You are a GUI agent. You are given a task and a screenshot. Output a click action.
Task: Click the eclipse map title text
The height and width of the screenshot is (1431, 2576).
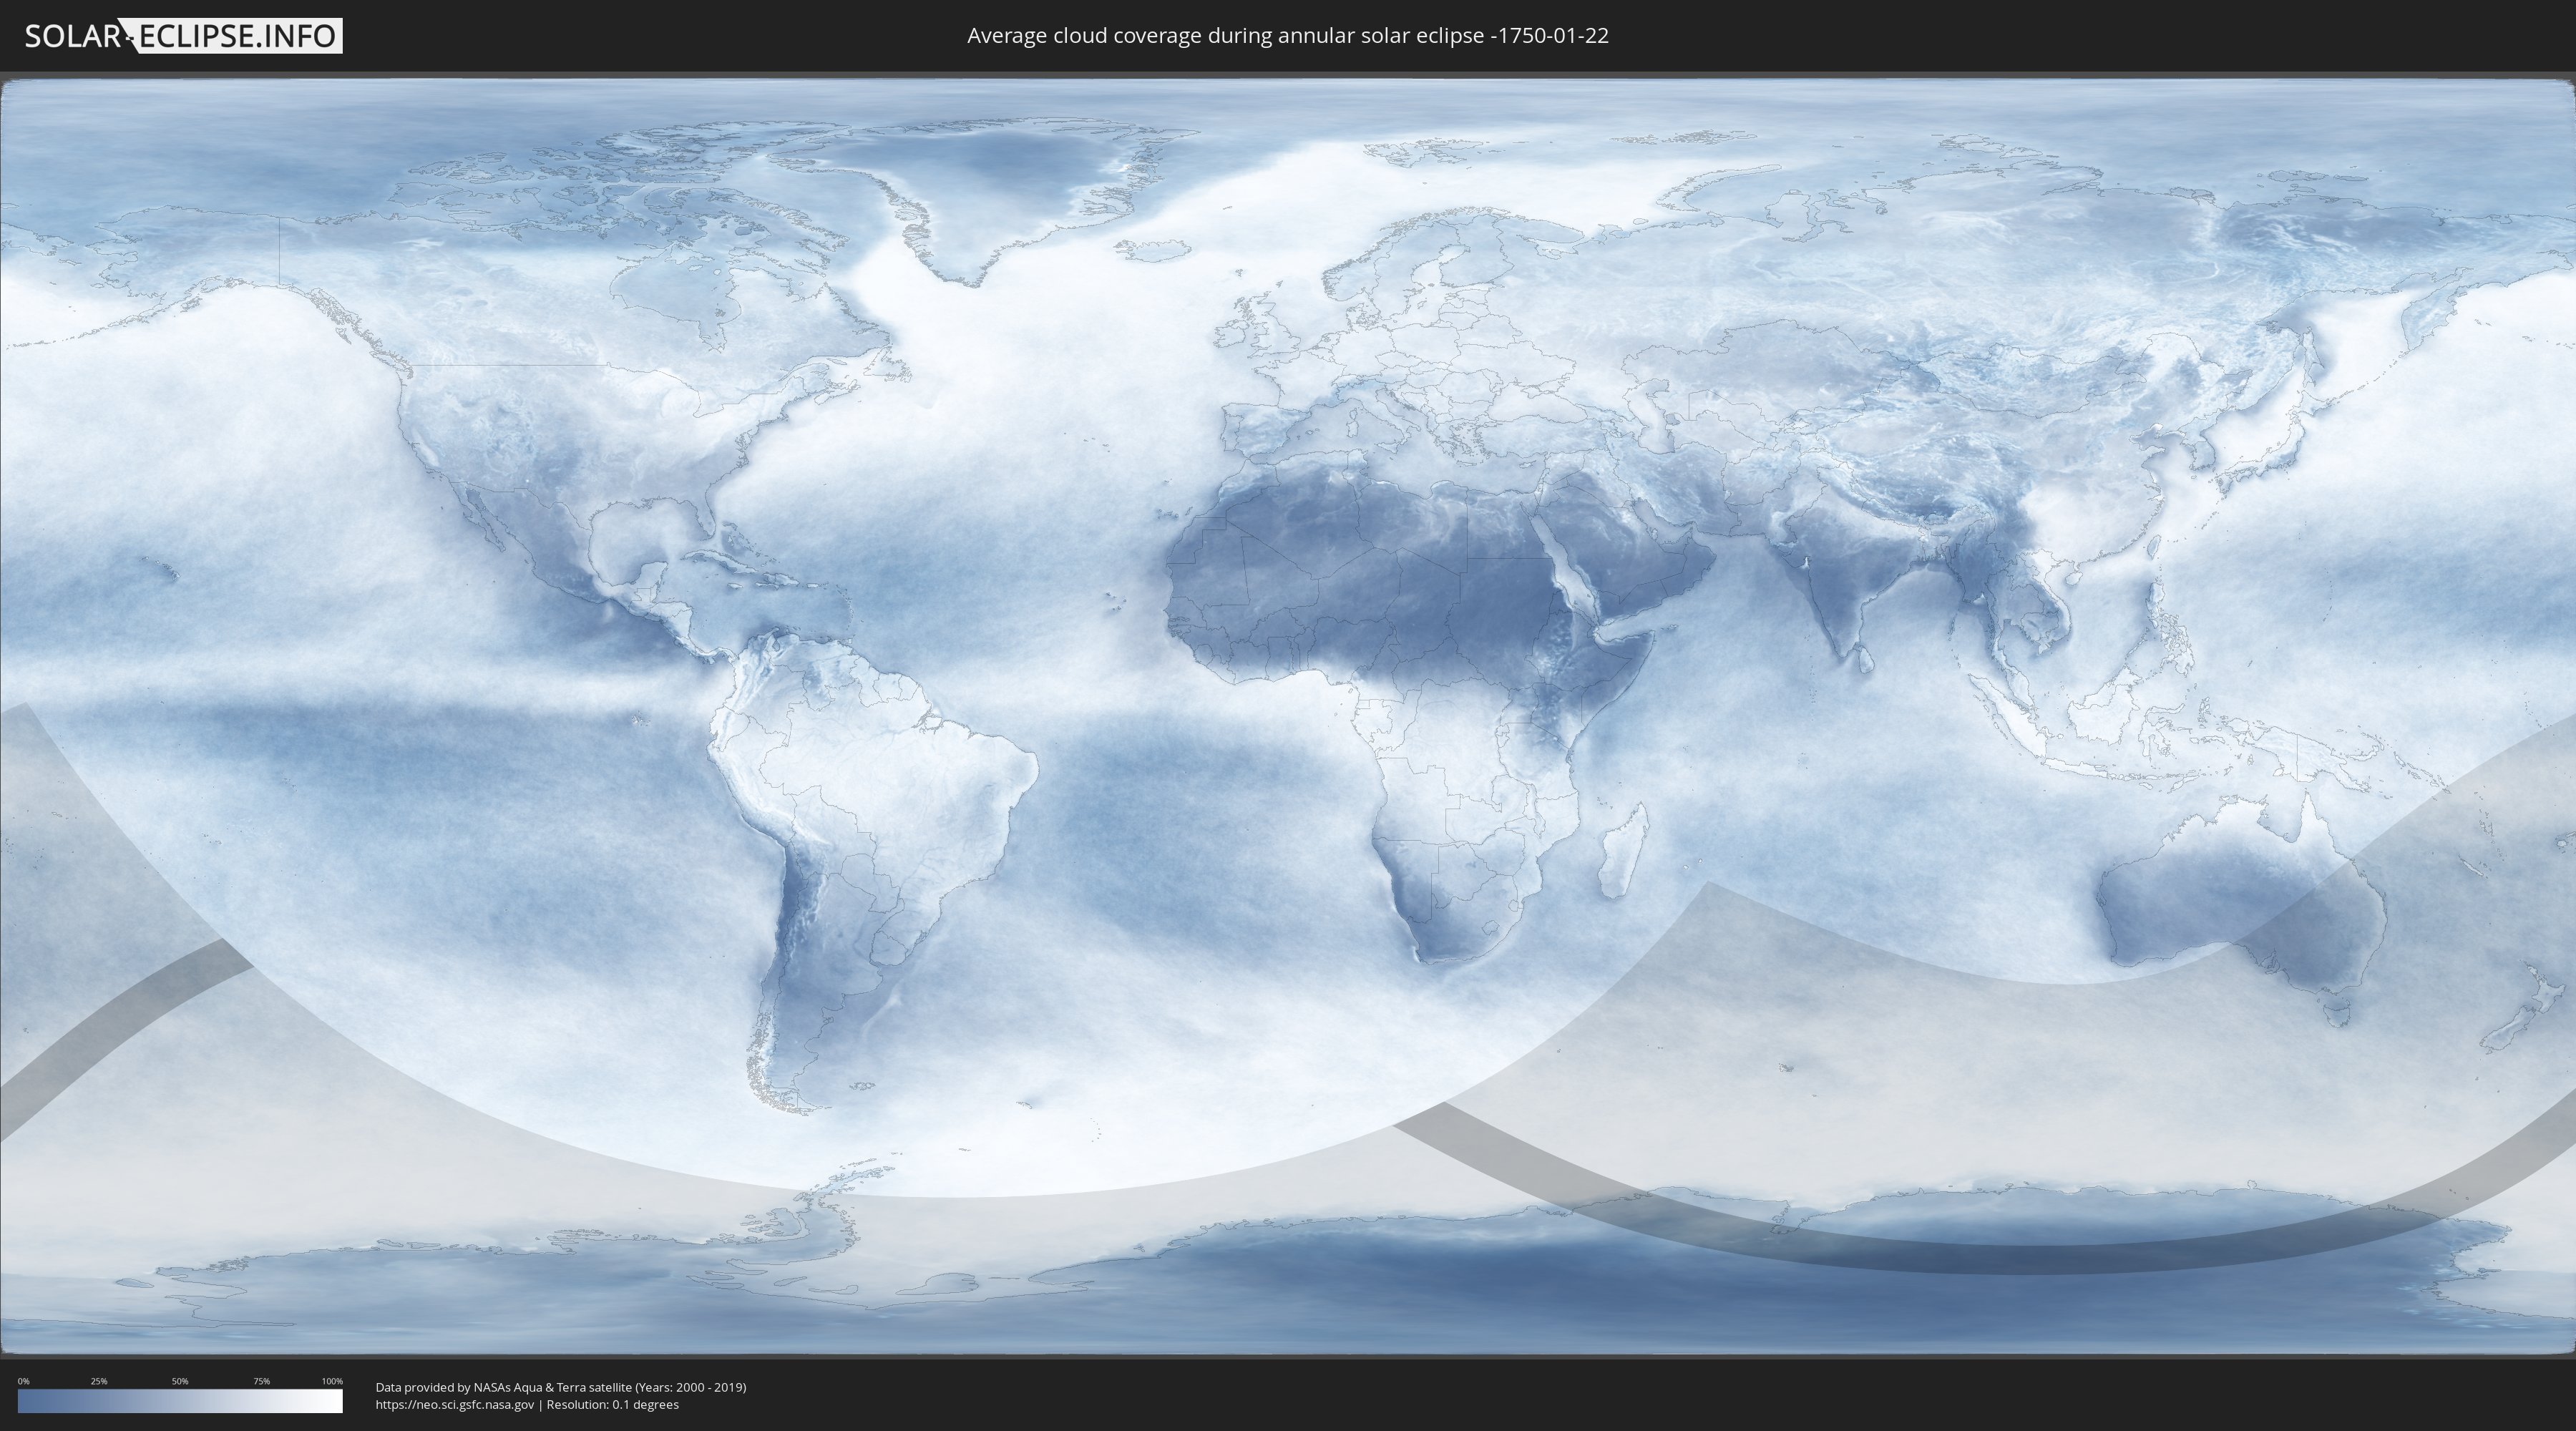(1287, 36)
